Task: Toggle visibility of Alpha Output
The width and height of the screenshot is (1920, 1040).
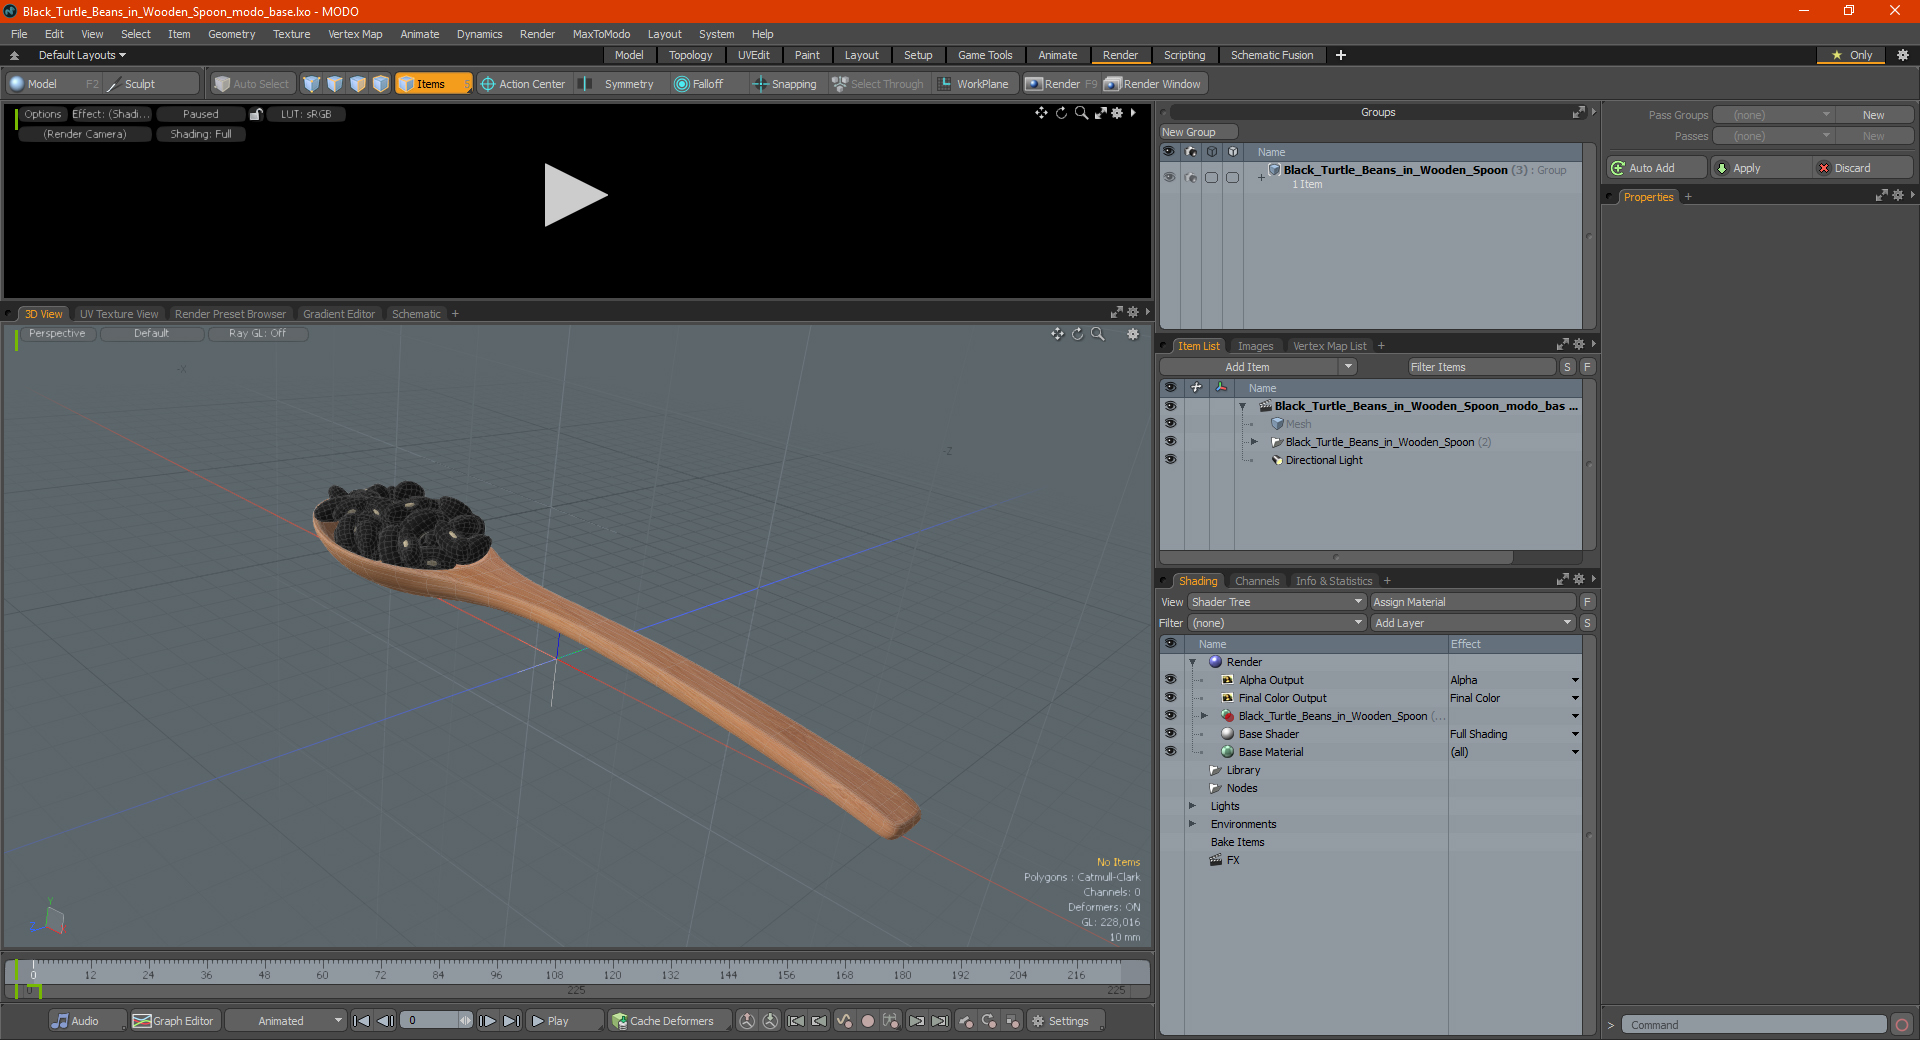Action: click(1170, 680)
